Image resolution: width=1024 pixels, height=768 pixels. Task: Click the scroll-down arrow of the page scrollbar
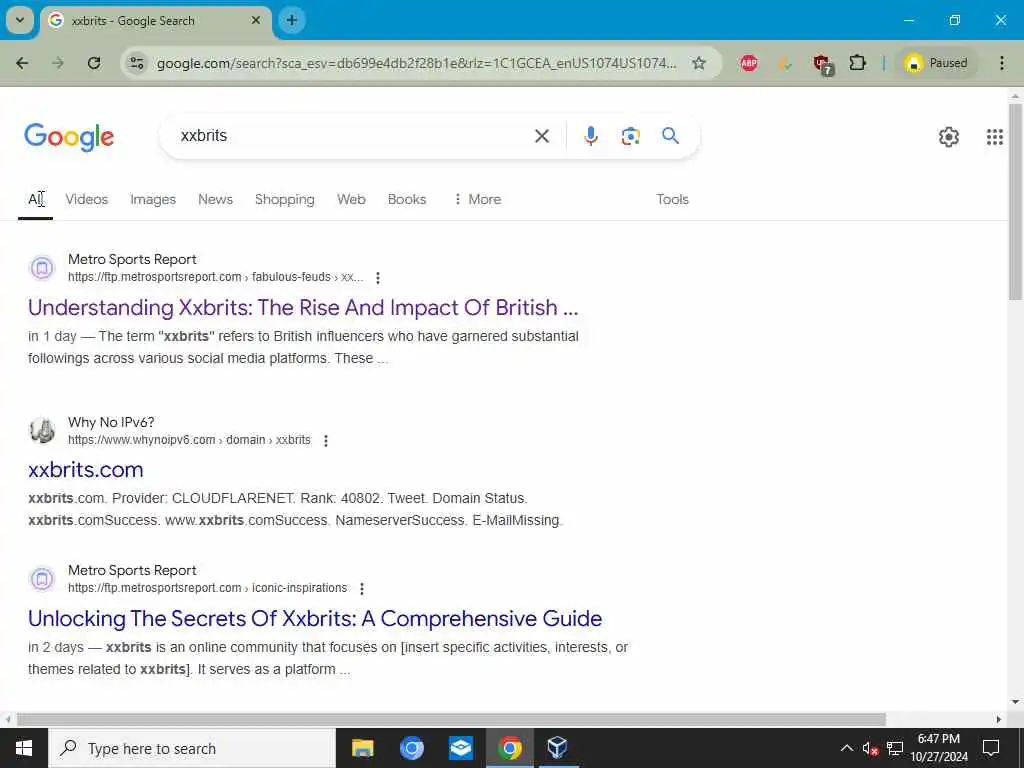(x=1015, y=702)
